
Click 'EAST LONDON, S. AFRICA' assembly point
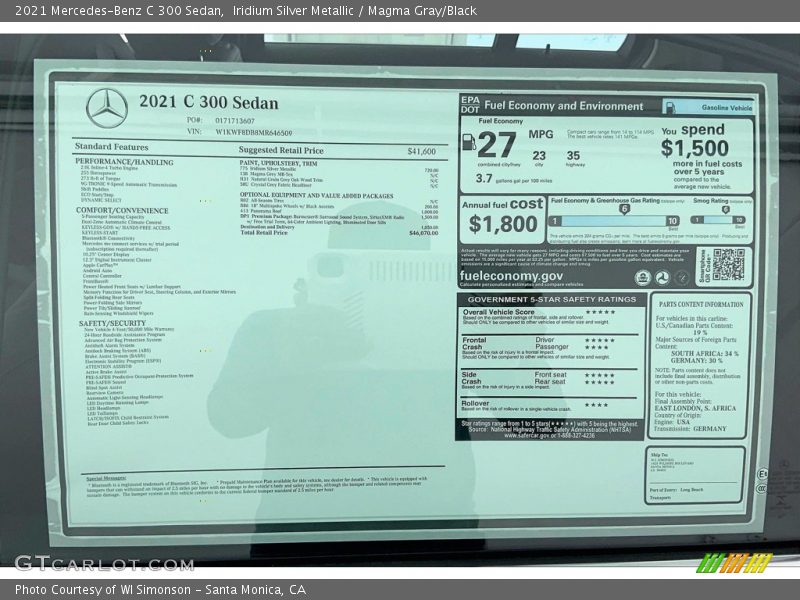695,408
